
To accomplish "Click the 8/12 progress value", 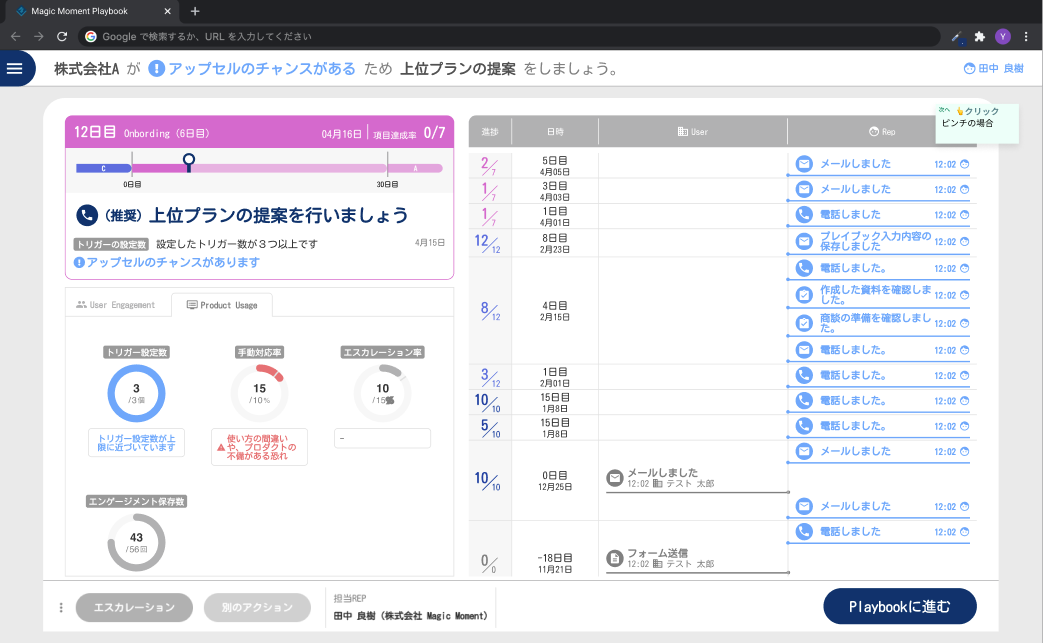I will point(490,311).
